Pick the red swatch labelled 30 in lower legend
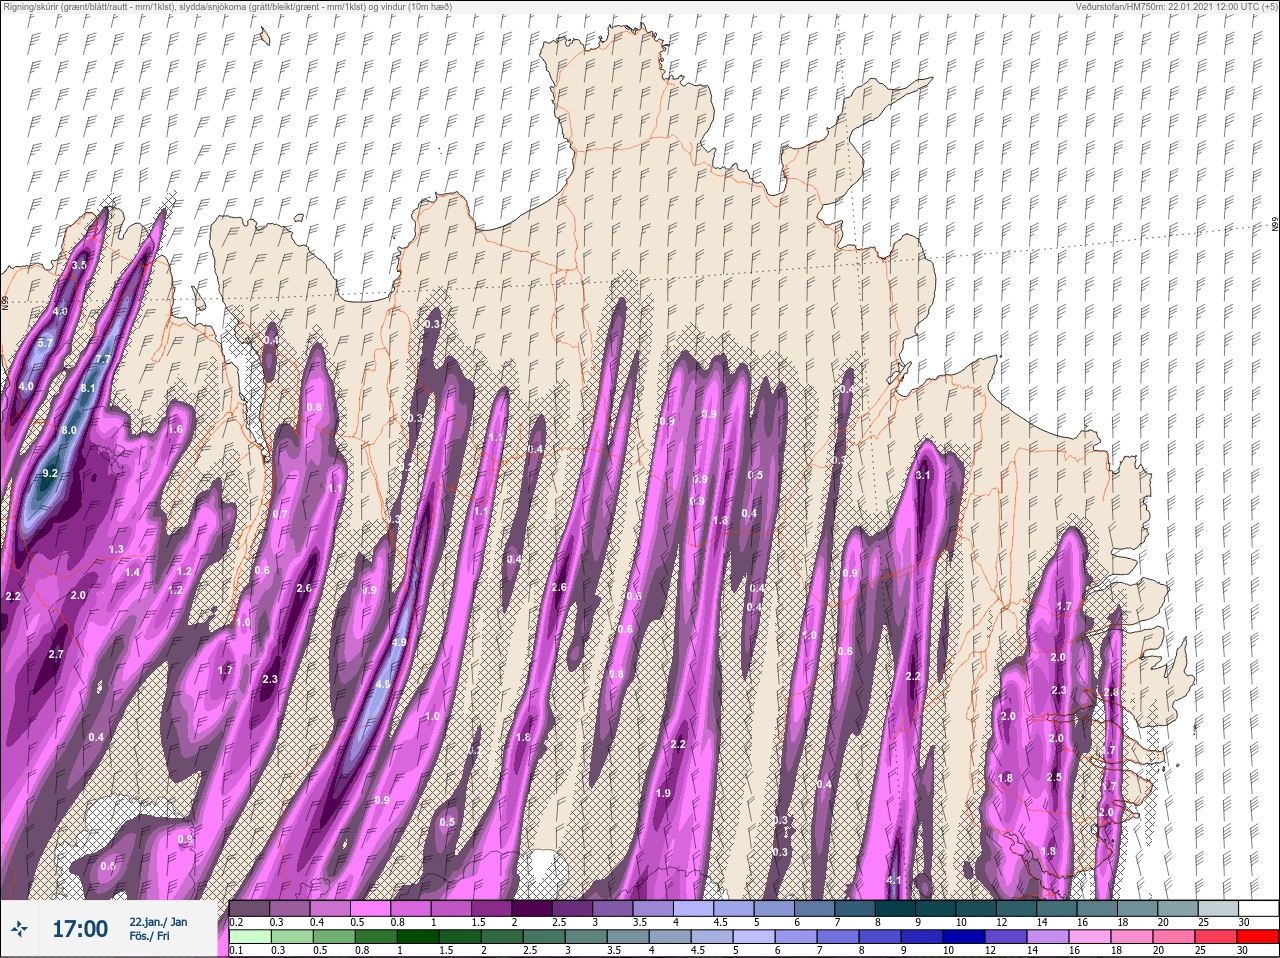 click(1257, 936)
